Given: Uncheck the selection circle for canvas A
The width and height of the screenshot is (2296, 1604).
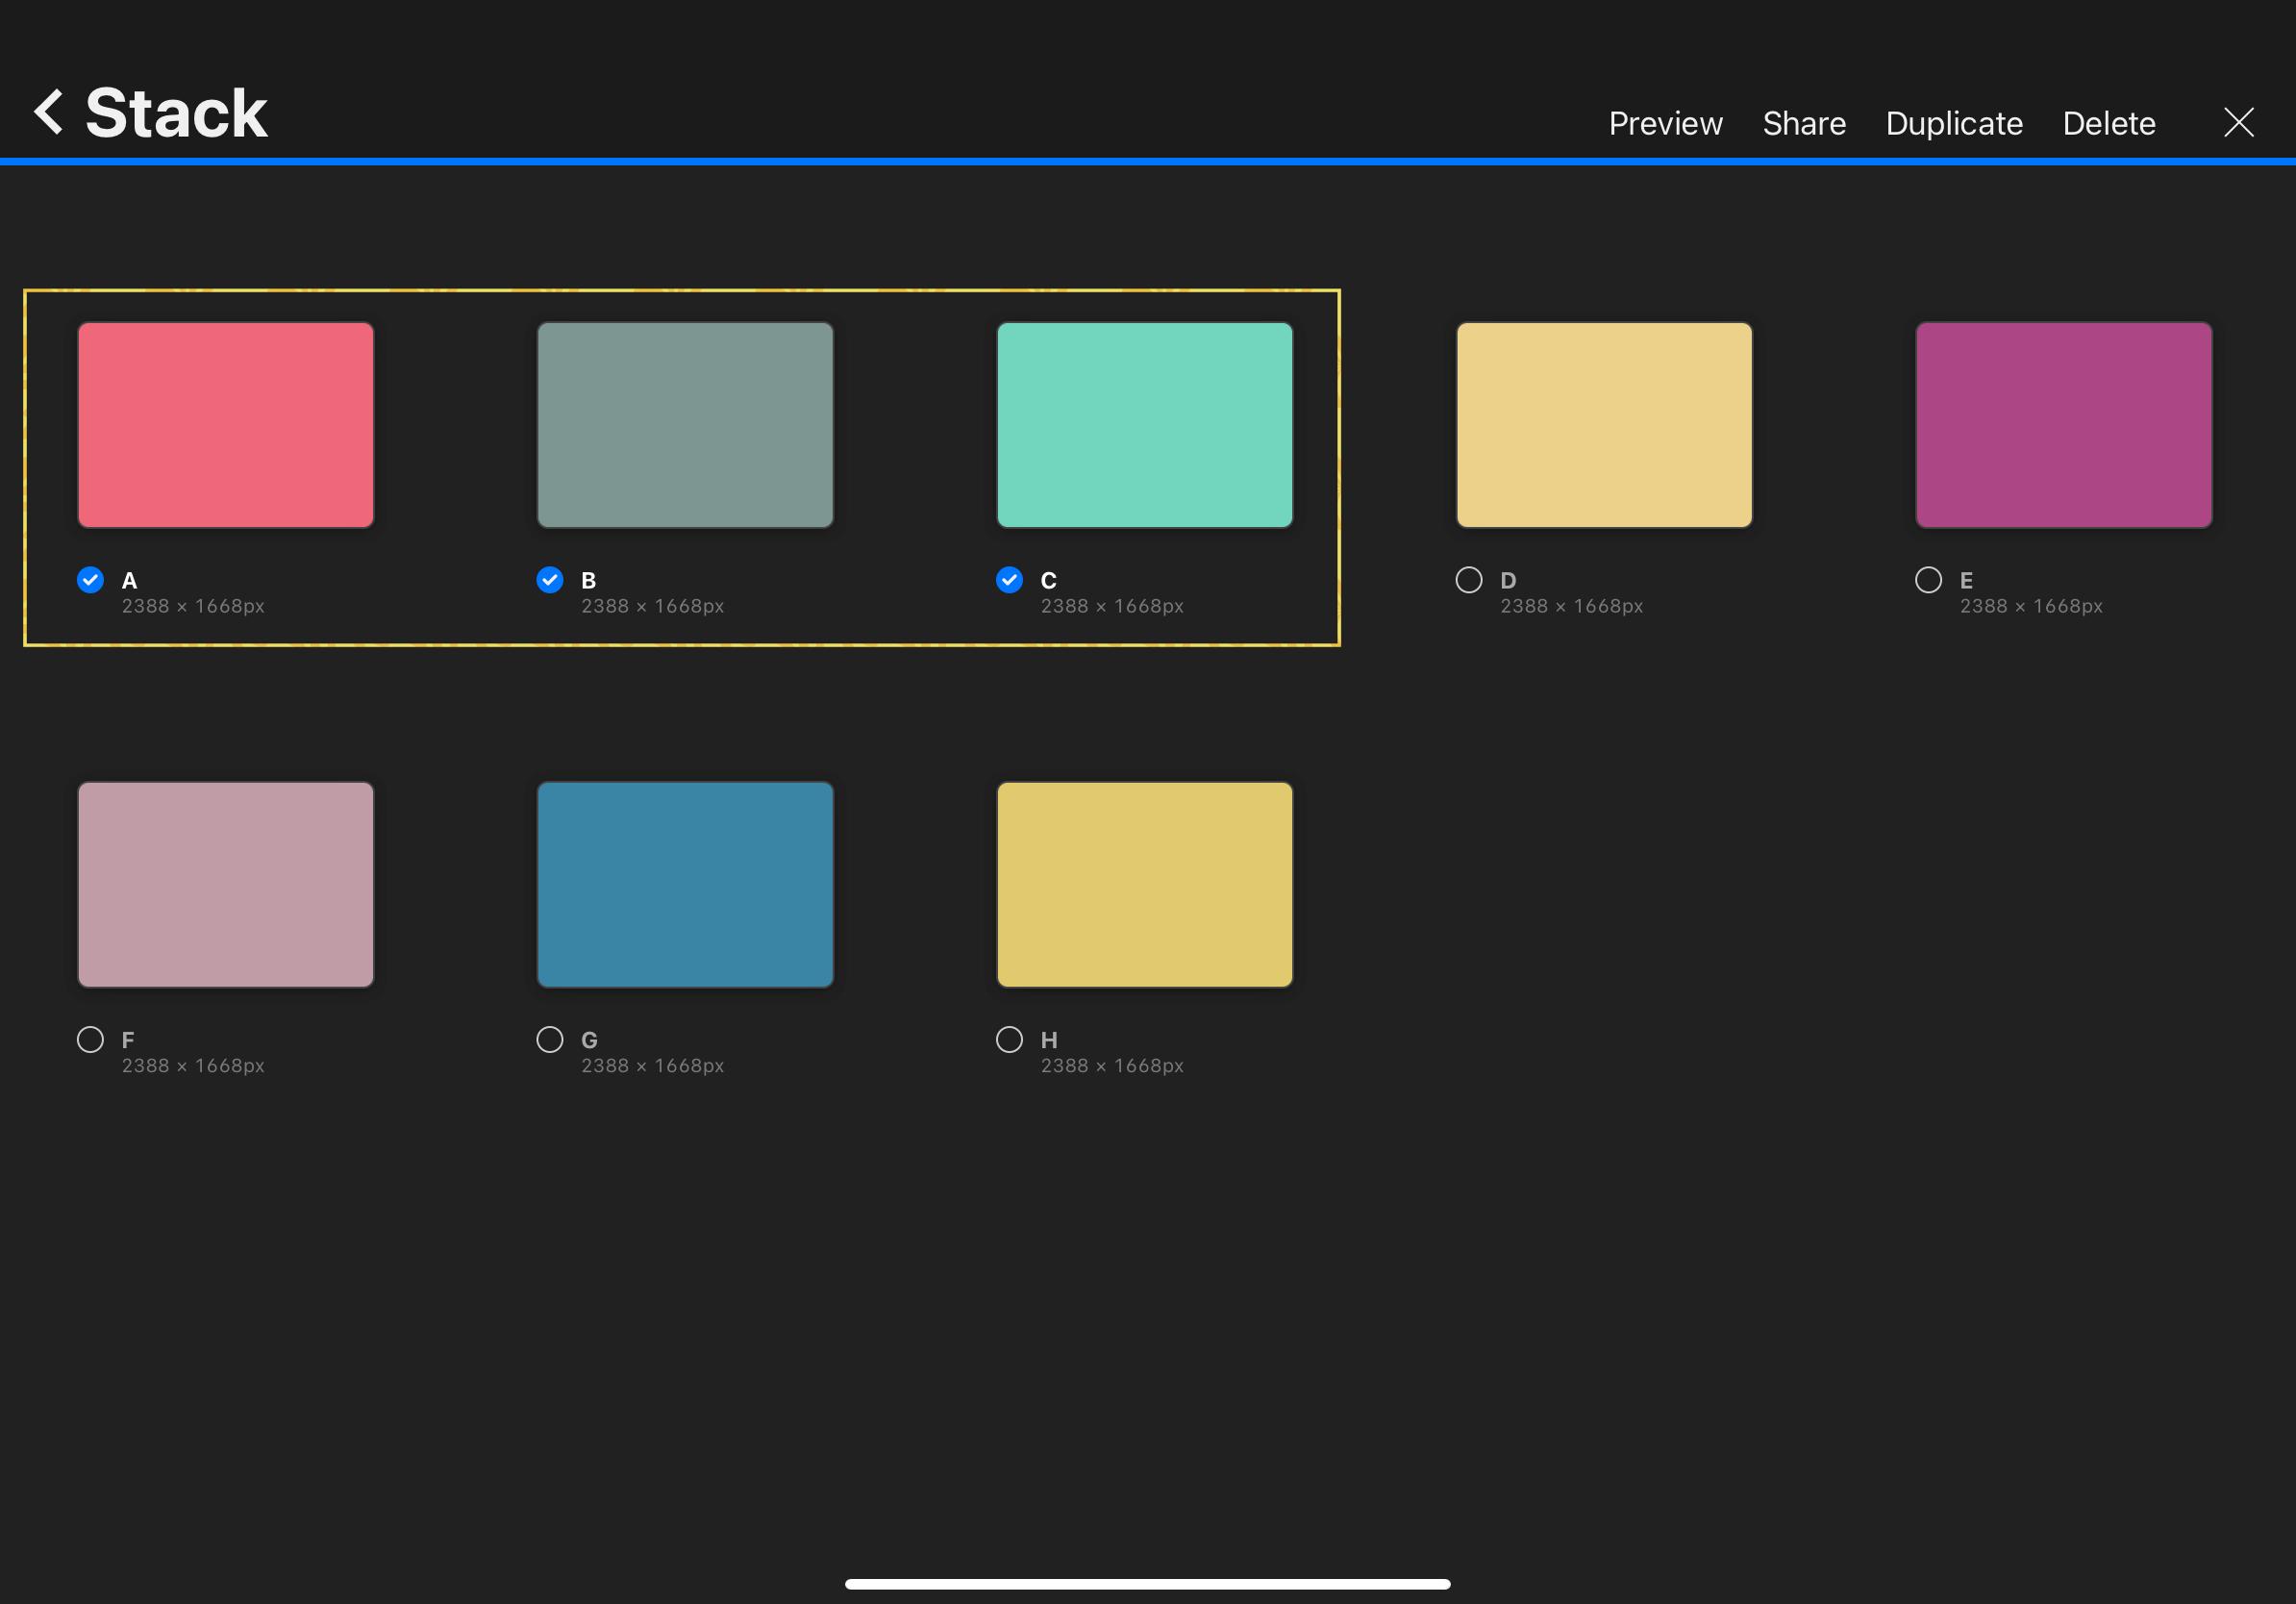Looking at the screenshot, I should pyautogui.click(x=89, y=580).
